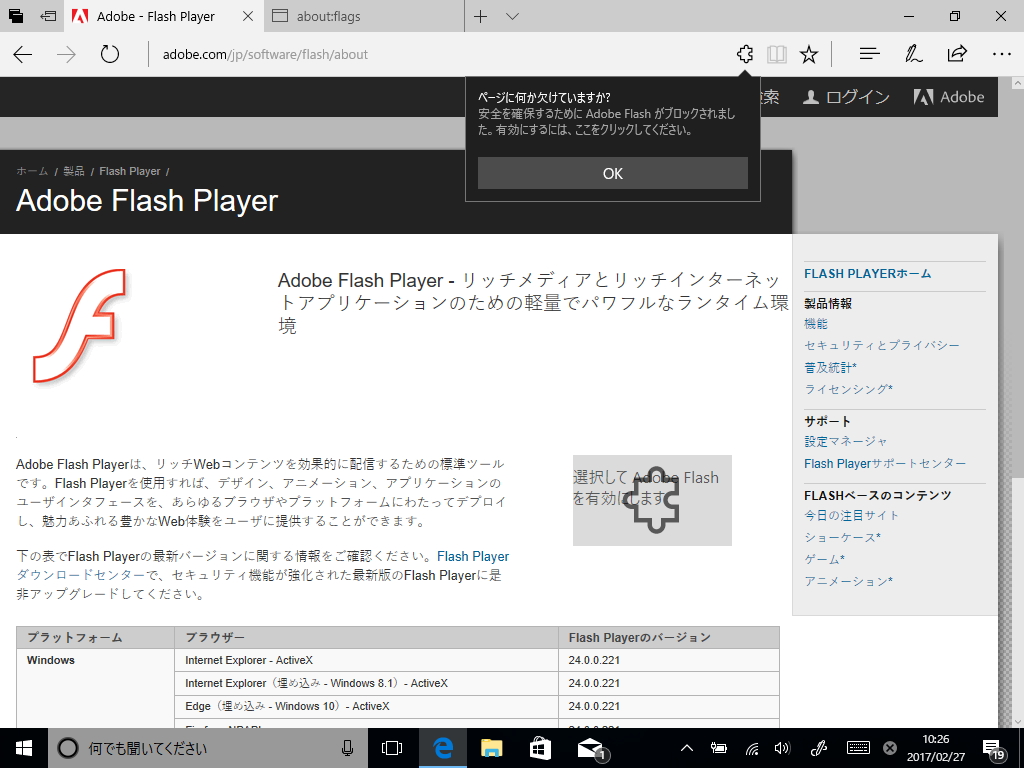Click the address bar to edit URL
The height and width of the screenshot is (768, 1024).
tap(300, 54)
